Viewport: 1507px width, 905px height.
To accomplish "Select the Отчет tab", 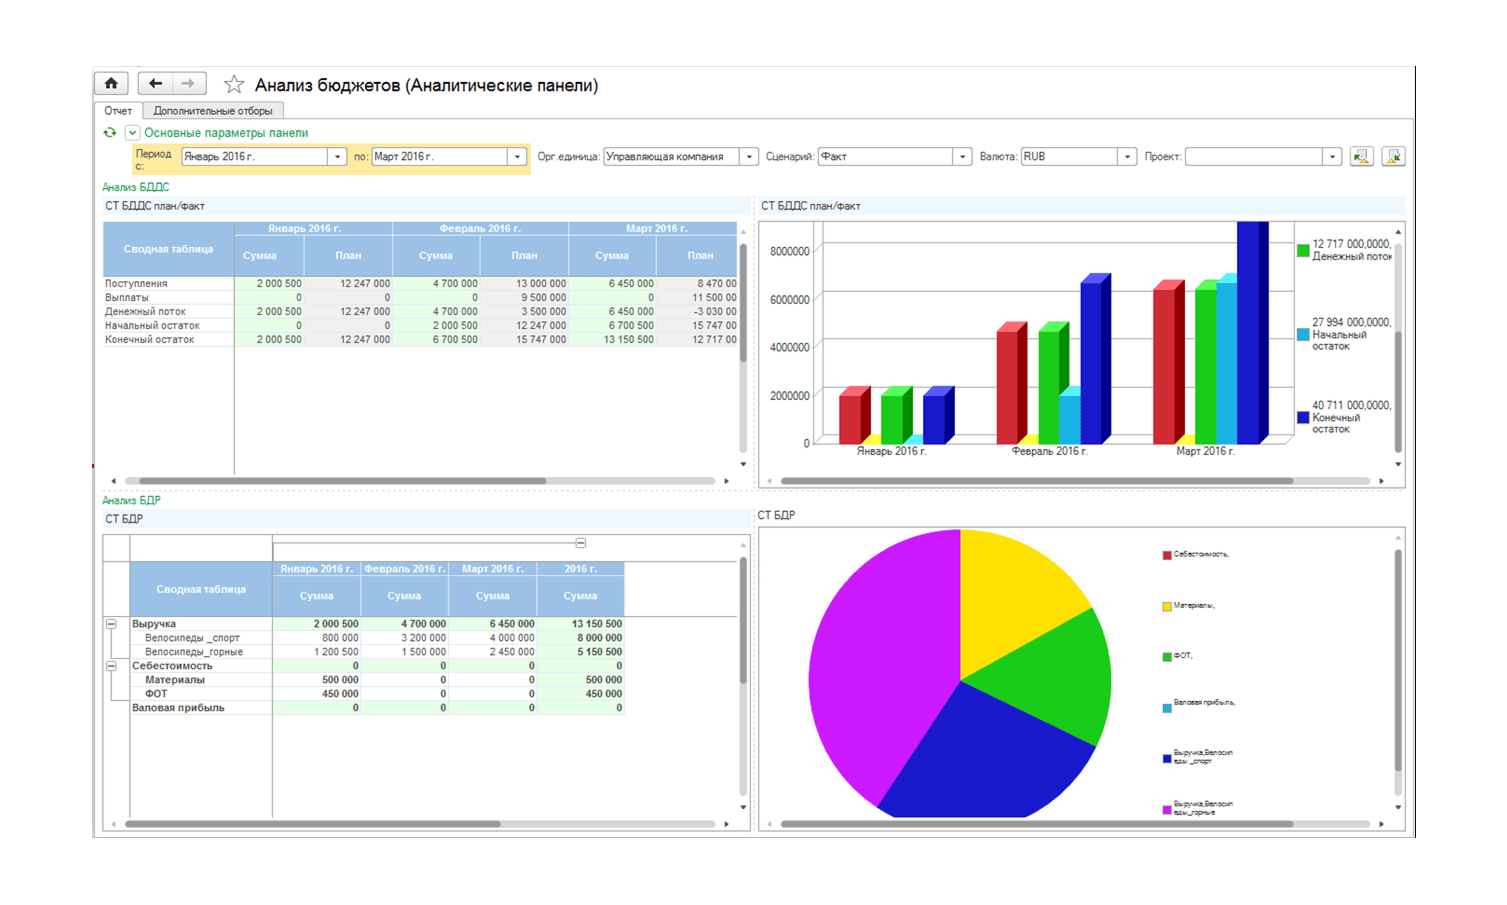I will [118, 111].
